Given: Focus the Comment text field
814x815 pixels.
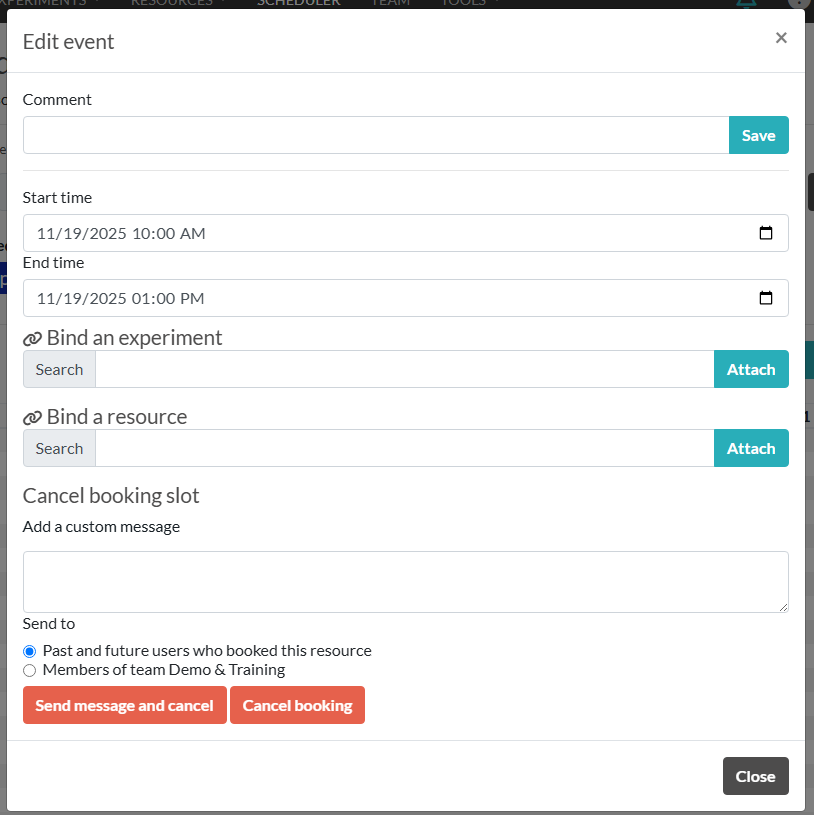Looking at the screenshot, I should [x=375, y=135].
